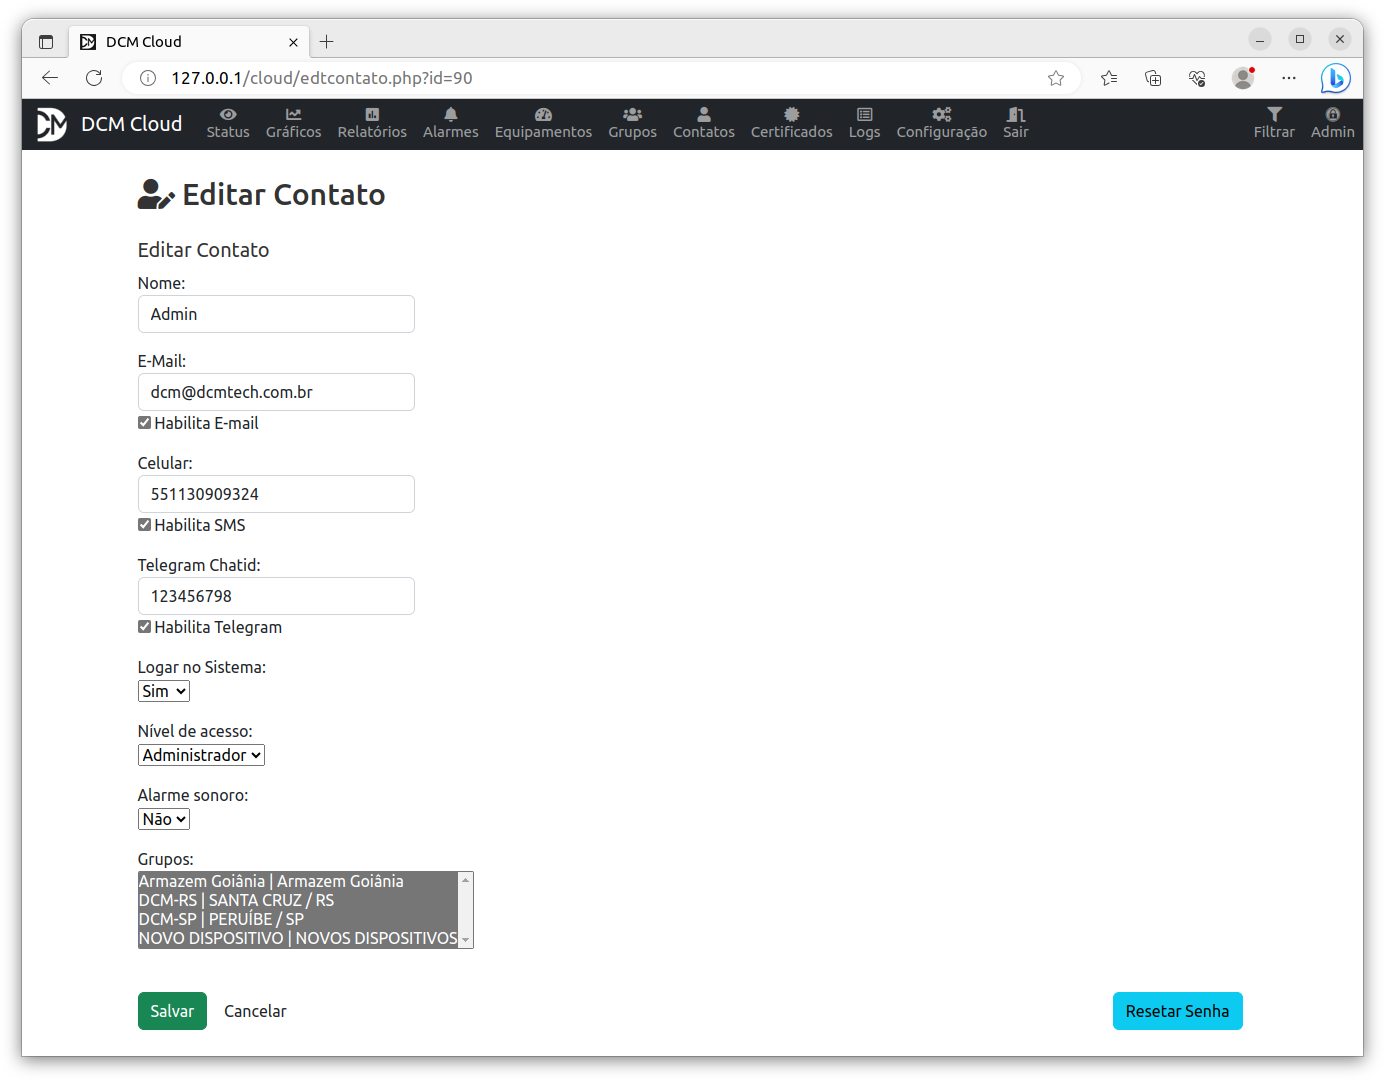Screen dimensions: 1385x1081
Task: Open the Status page icon
Action: pos(228,114)
